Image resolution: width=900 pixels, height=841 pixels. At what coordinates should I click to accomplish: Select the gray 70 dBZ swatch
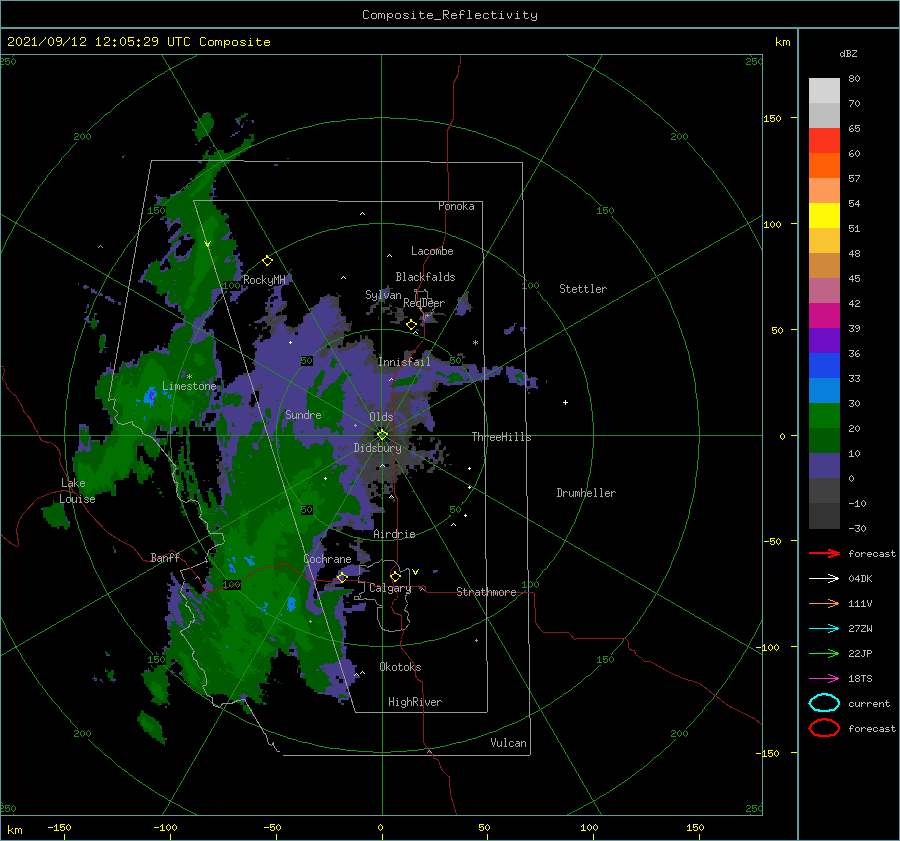click(824, 115)
